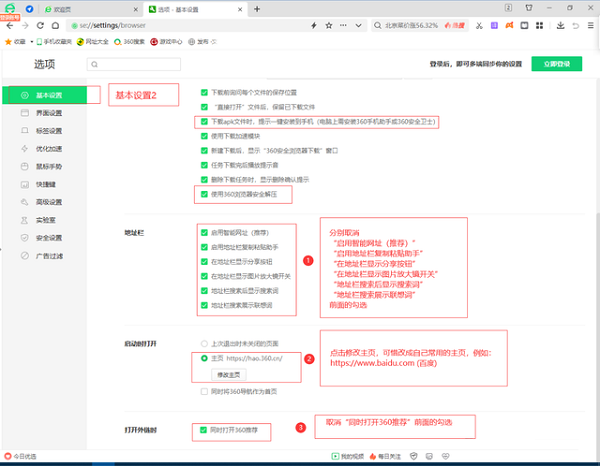Click the green 立即登录 button
Viewport: 600px width, 467px height.
click(557, 64)
